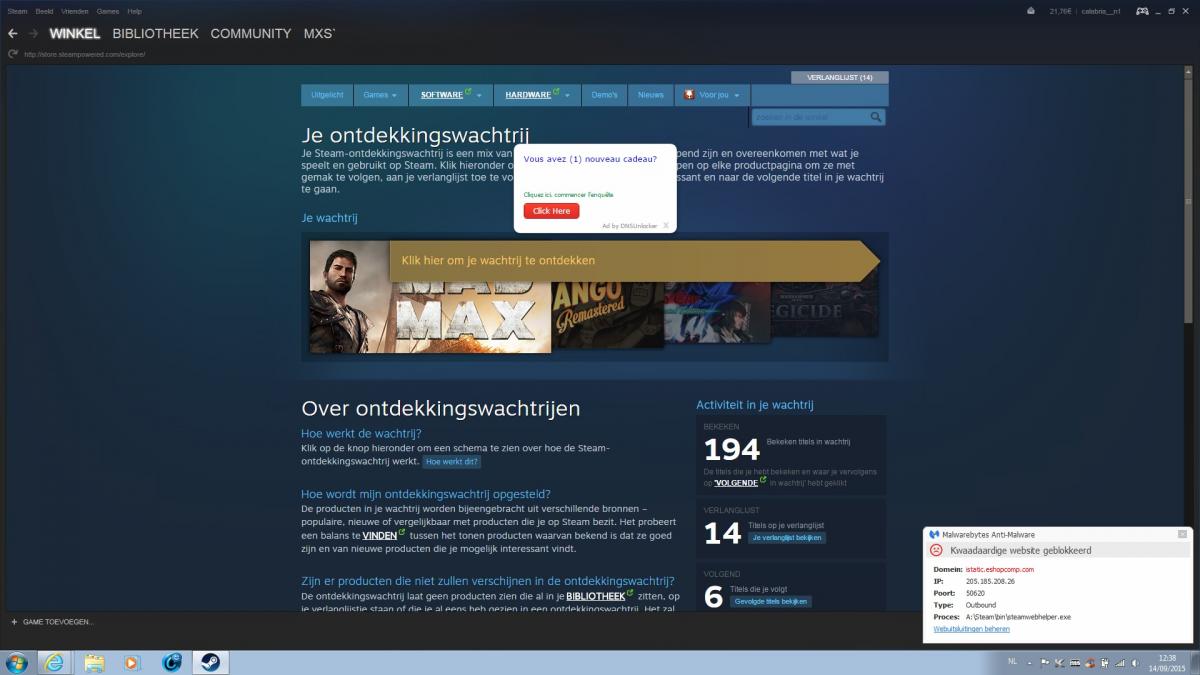
Task: Open the Demo's store tab
Action: (x=605, y=95)
